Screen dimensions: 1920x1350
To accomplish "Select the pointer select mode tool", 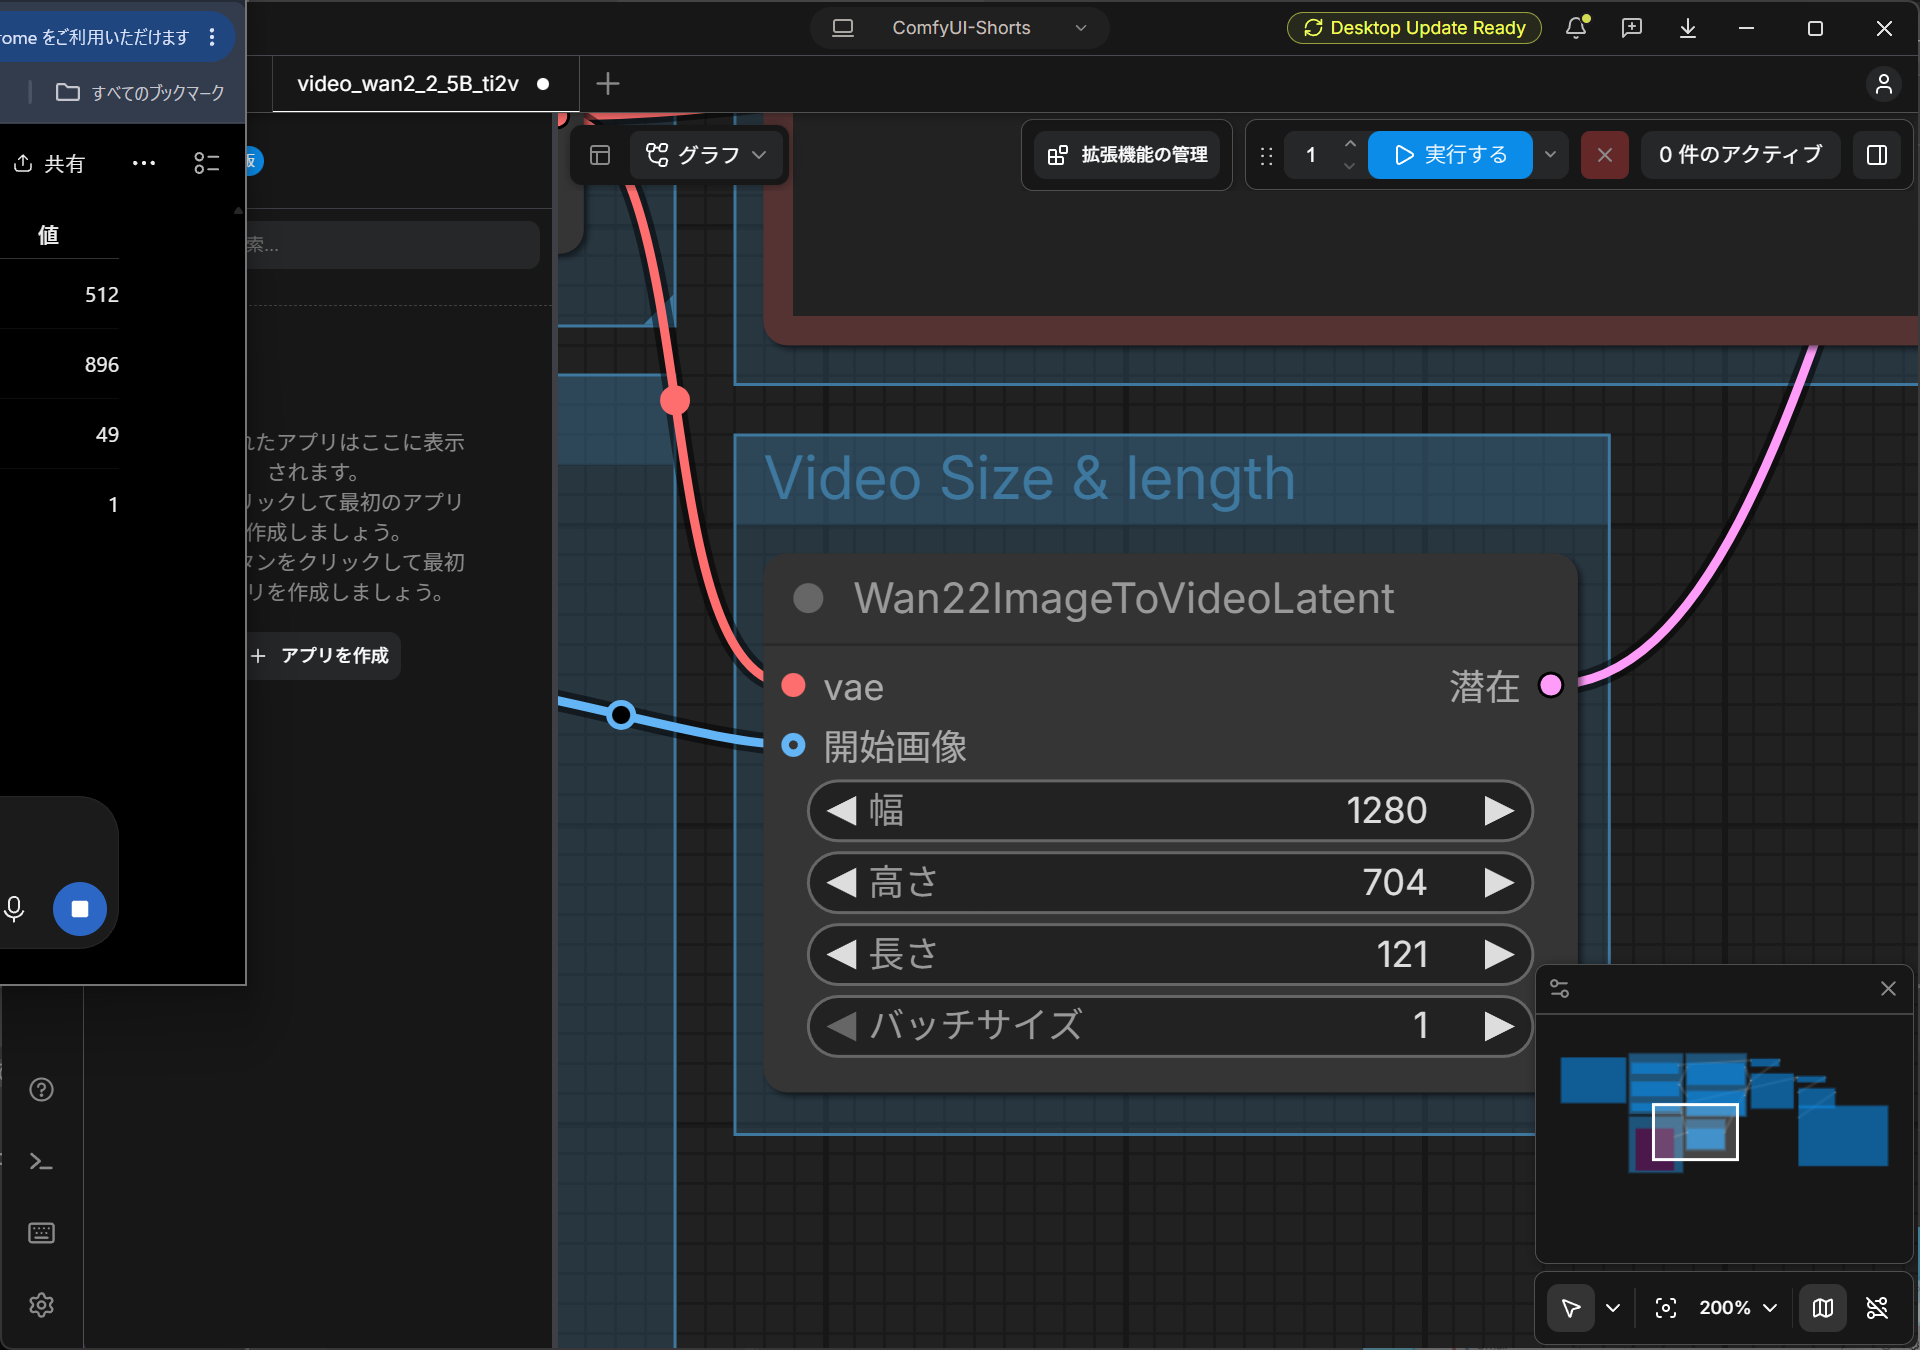I will click(1571, 1307).
